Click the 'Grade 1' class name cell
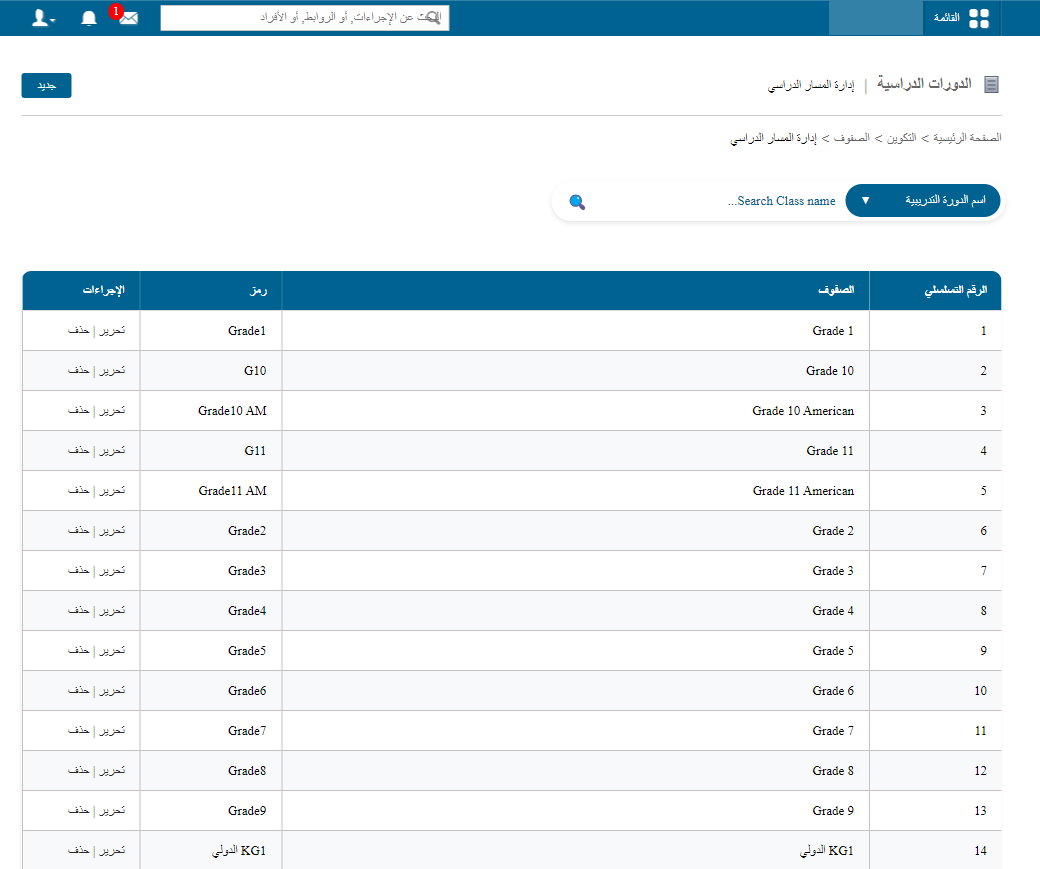This screenshot has height=869, width=1040. click(576, 330)
